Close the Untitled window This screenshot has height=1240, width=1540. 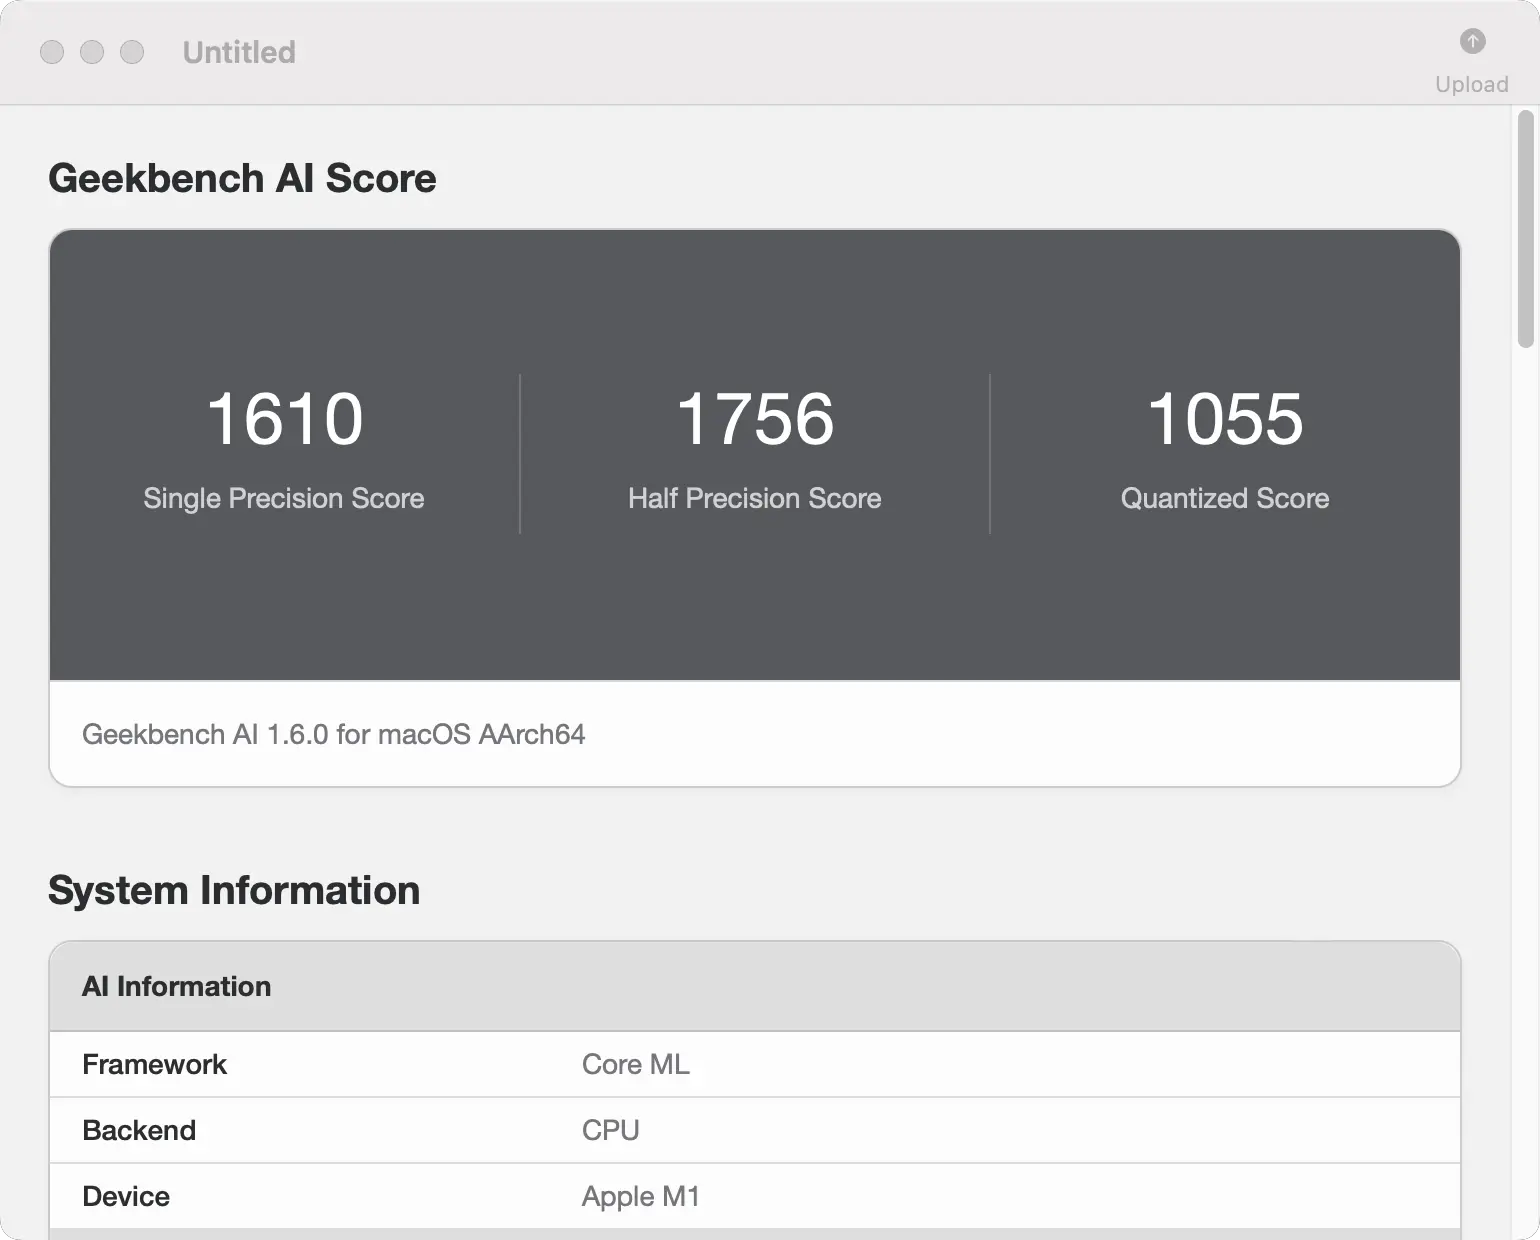tap(52, 52)
